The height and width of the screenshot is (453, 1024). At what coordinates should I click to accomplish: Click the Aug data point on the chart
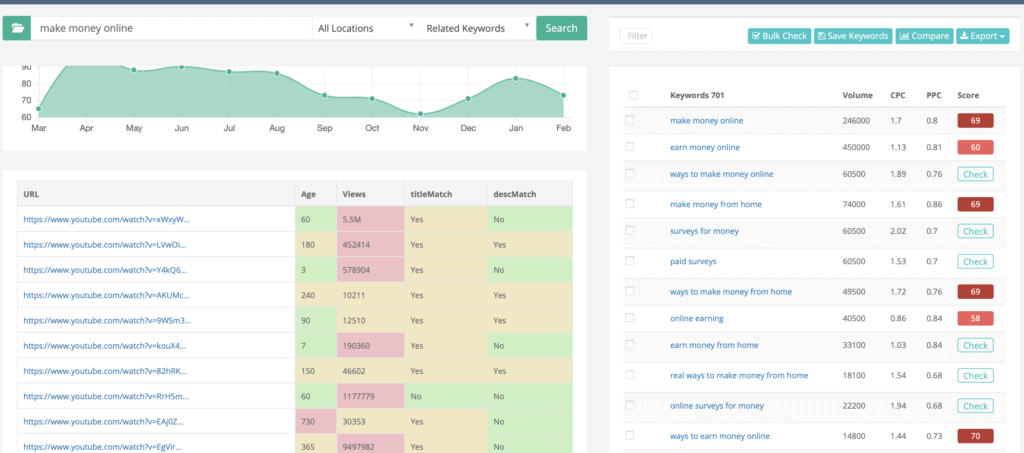(x=277, y=74)
